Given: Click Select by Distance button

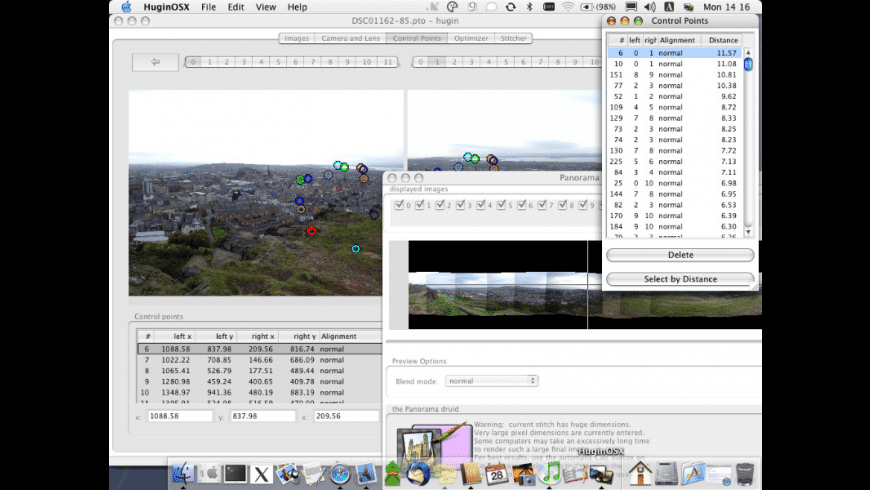Looking at the screenshot, I should point(680,279).
